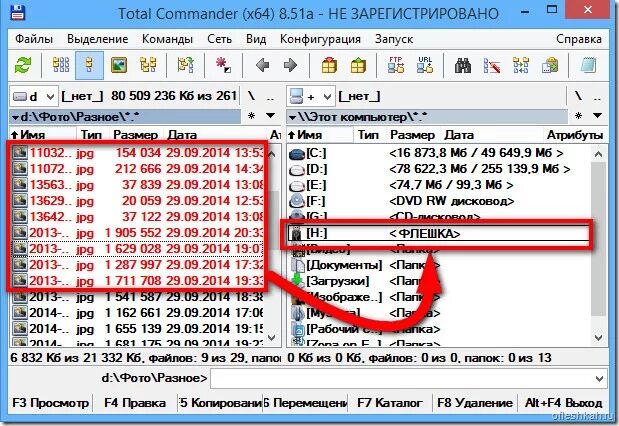Click F4 Правка button

click(x=135, y=403)
